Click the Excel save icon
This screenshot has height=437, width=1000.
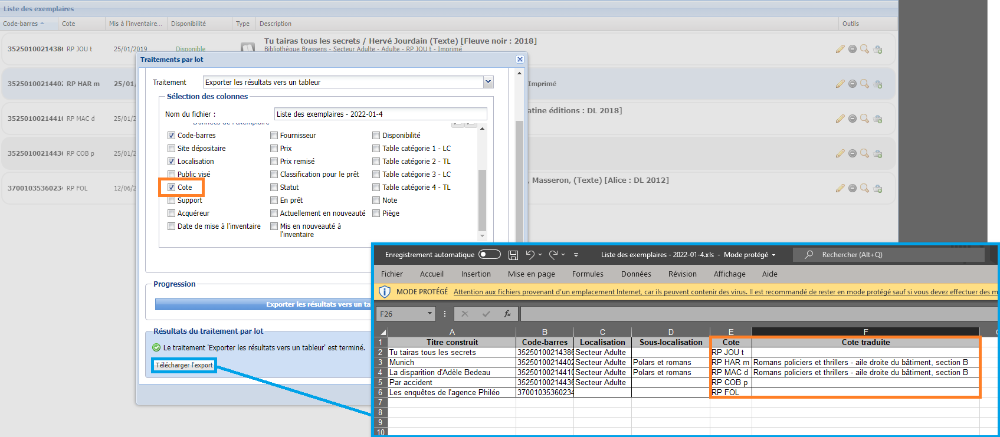click(512, 255)
